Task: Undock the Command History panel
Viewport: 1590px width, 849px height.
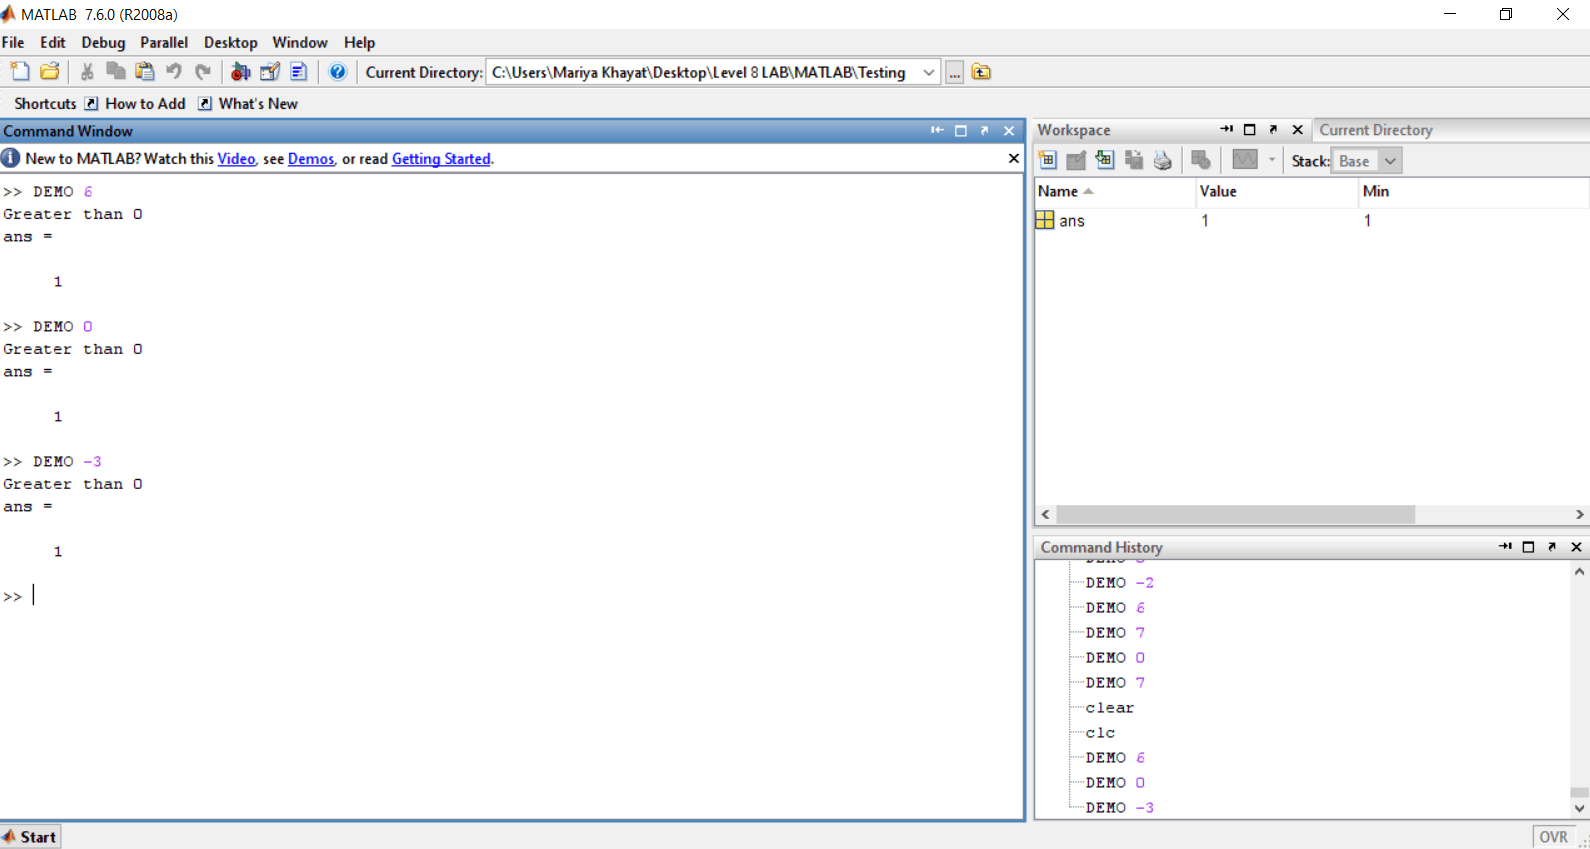Action: click(1553, 547)
